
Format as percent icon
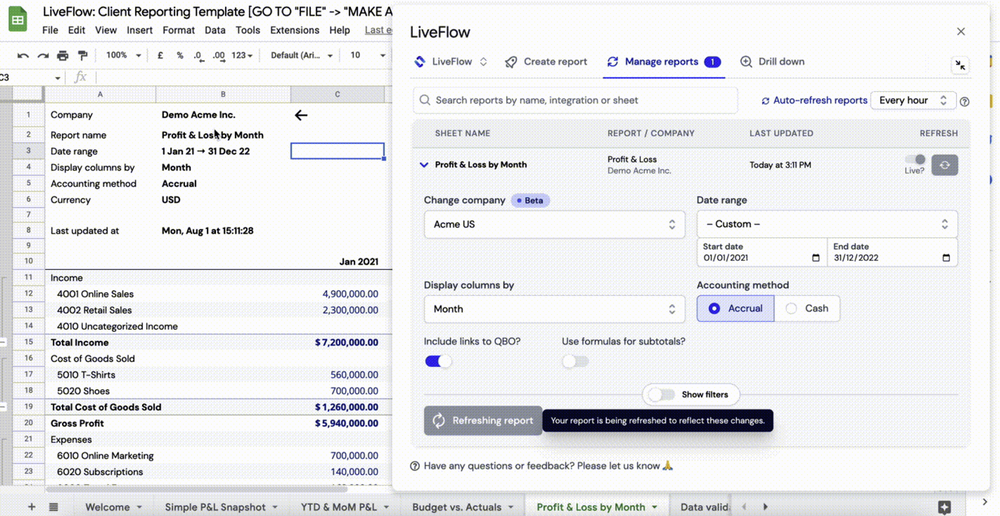(180, 55)
